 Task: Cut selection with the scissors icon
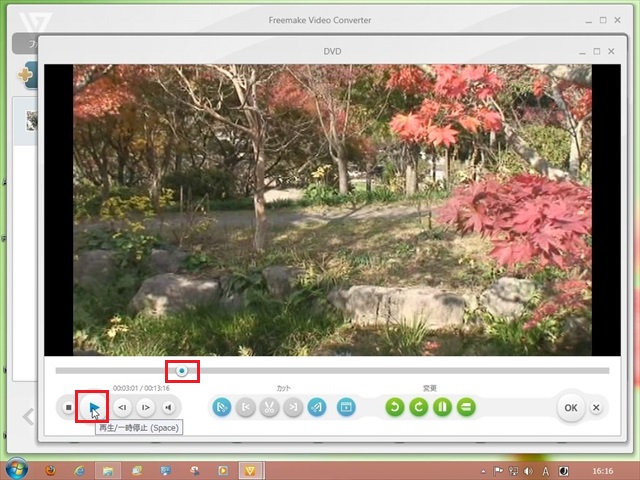[270, 407]
